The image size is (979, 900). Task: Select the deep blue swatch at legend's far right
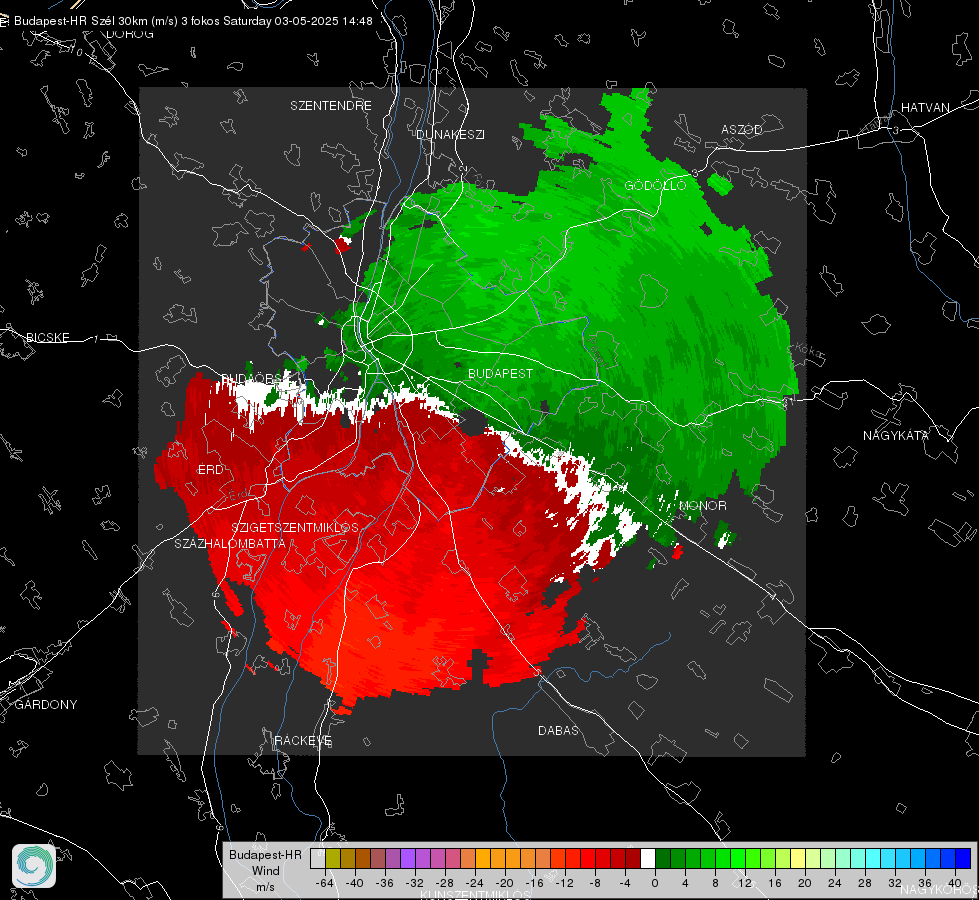(x=963, y=858)
